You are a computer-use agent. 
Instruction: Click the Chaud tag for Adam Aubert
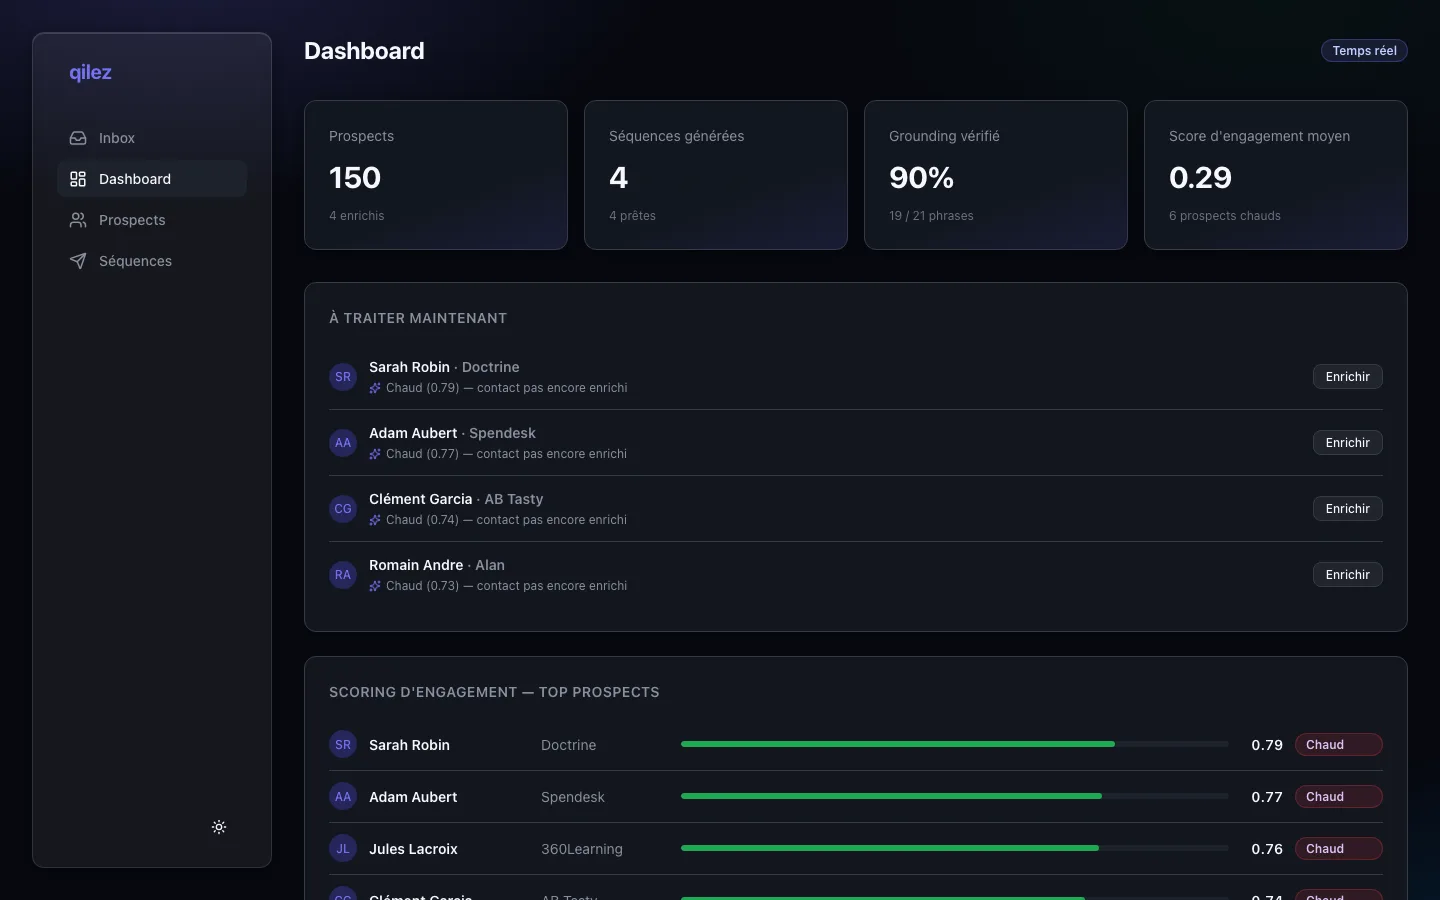[x=1339, y=797]
